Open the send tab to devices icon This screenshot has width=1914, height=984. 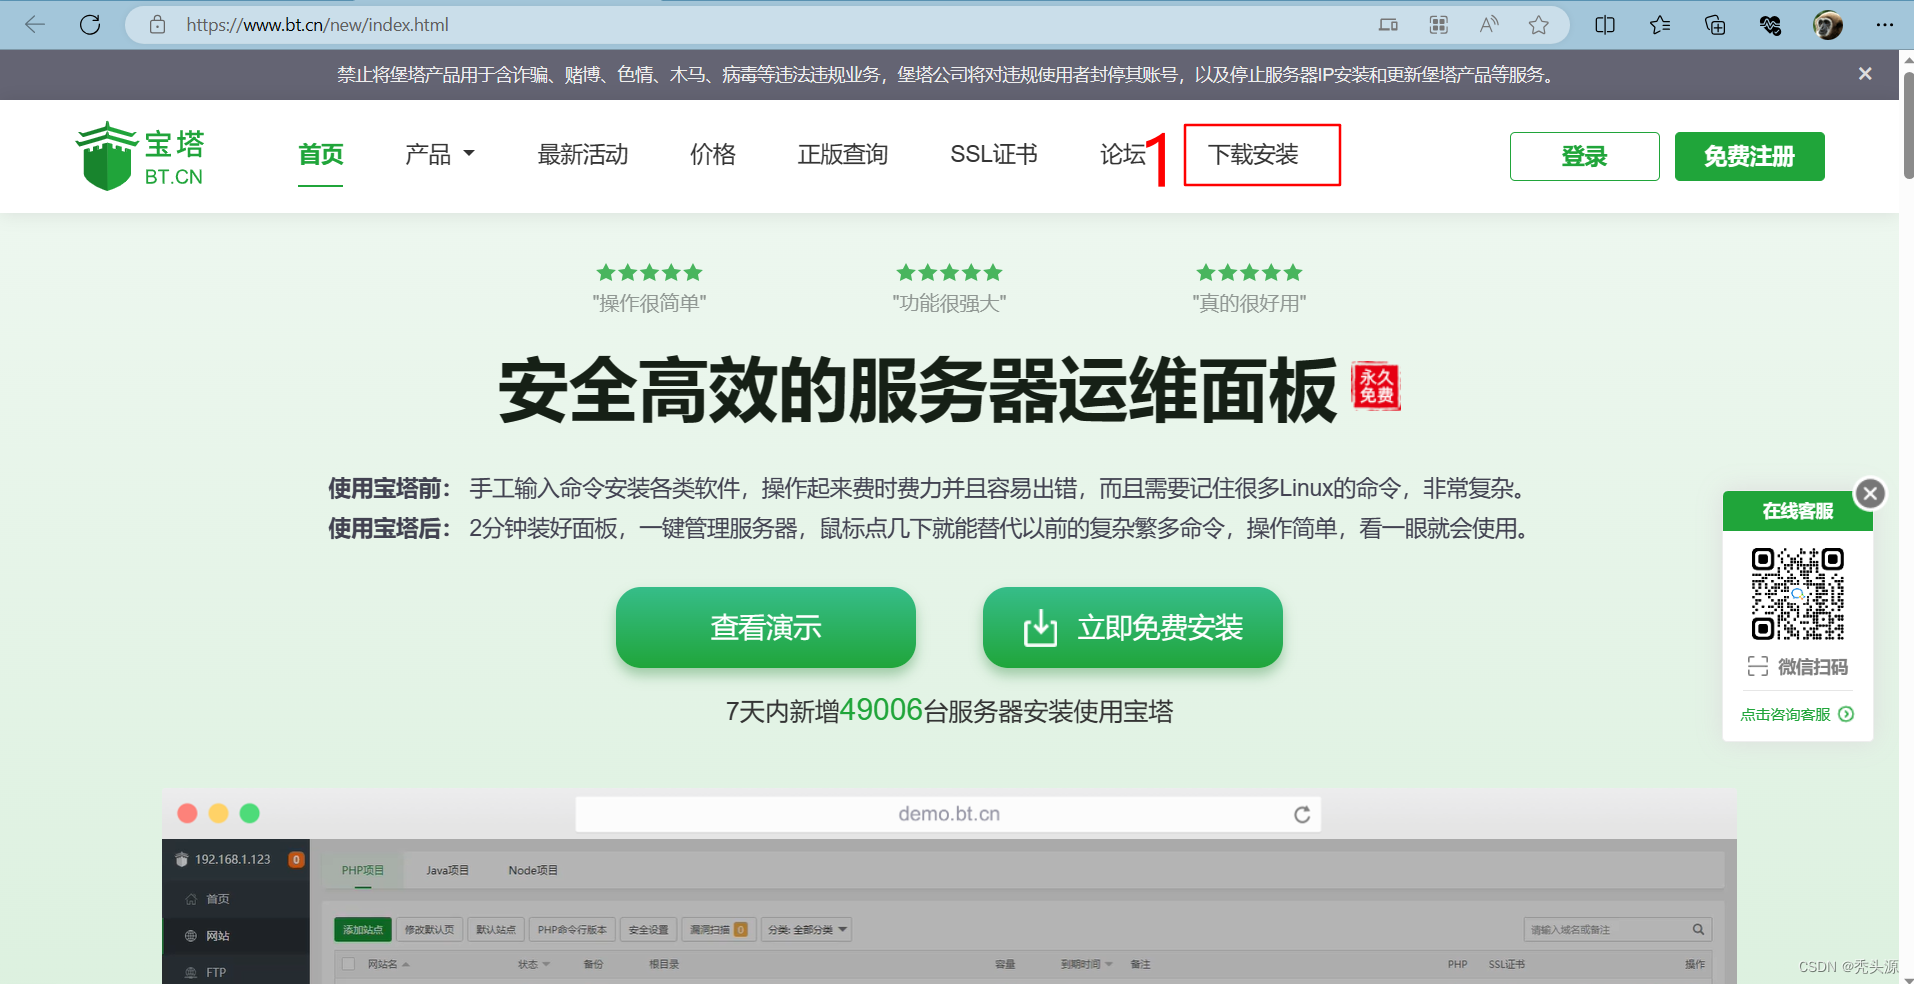(1388, 25)
